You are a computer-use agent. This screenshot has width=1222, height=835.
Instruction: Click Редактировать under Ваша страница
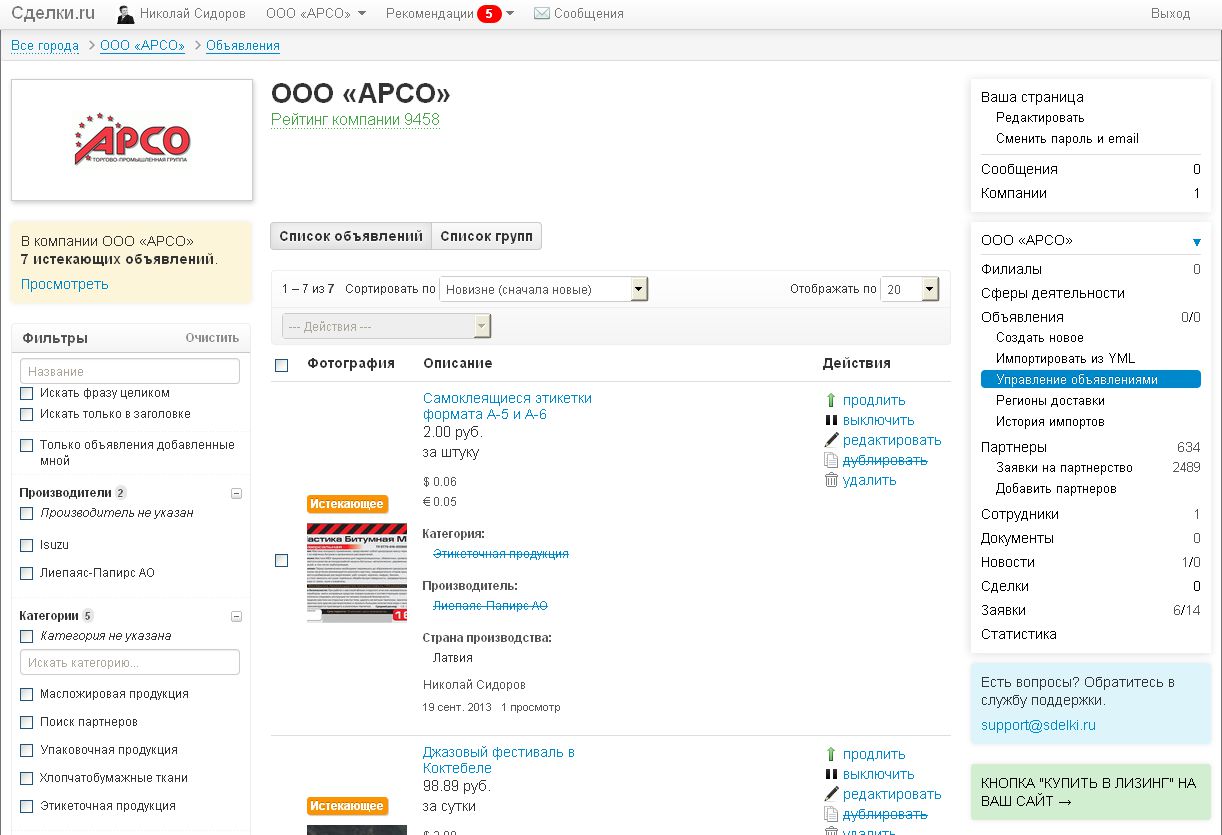(1040, 118)
